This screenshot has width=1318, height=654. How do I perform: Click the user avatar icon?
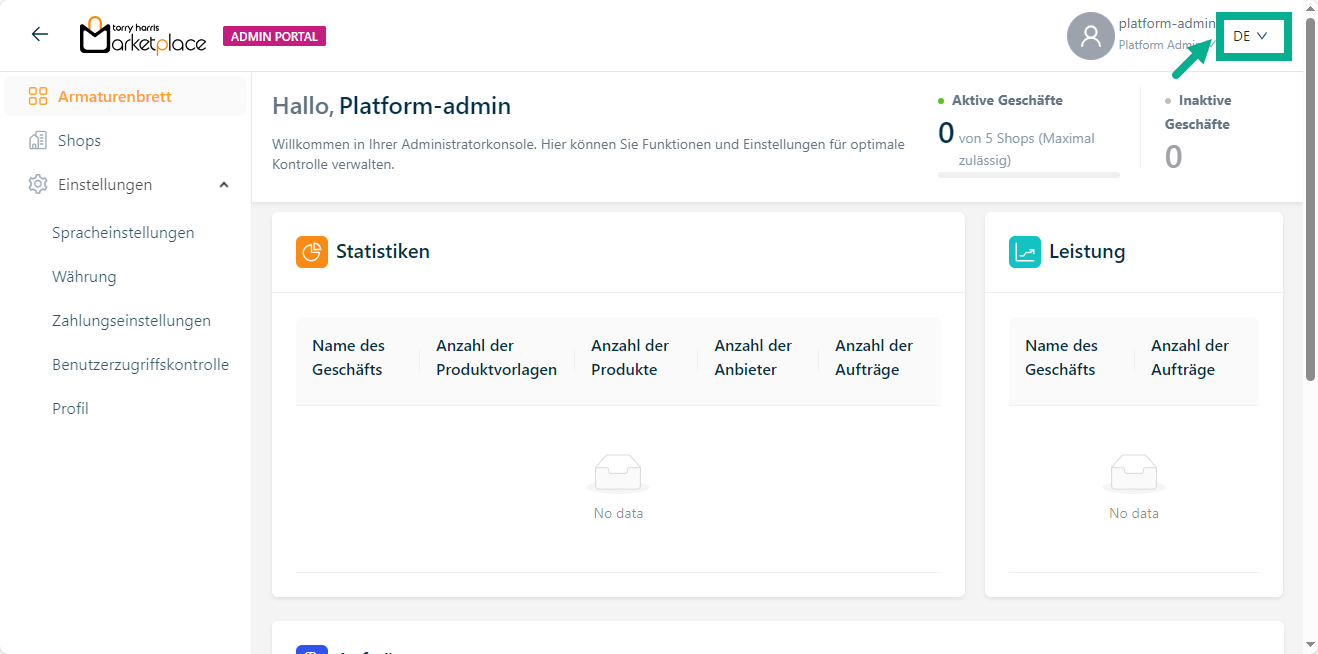[x=1090, y=36]
